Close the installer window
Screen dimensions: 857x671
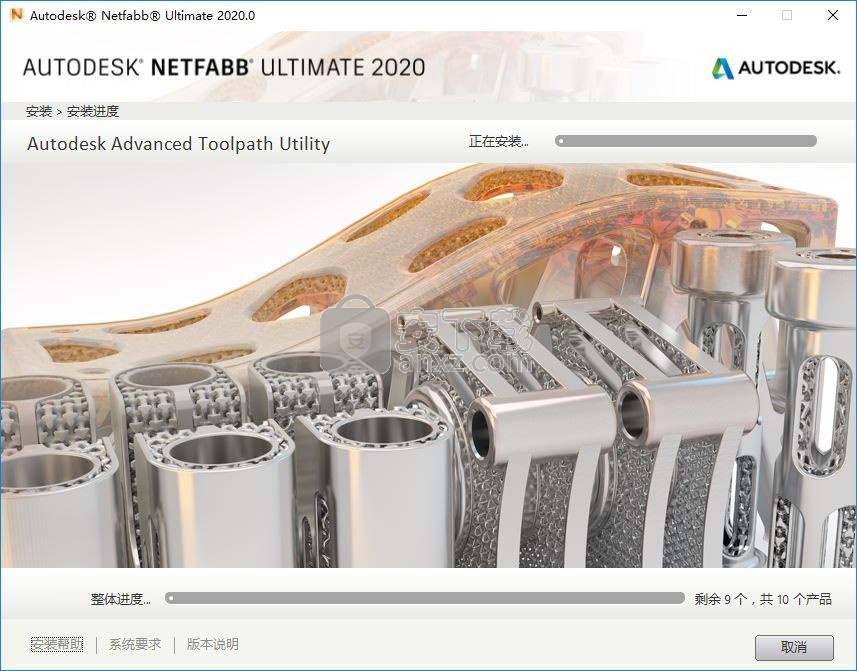click(832, 15)
